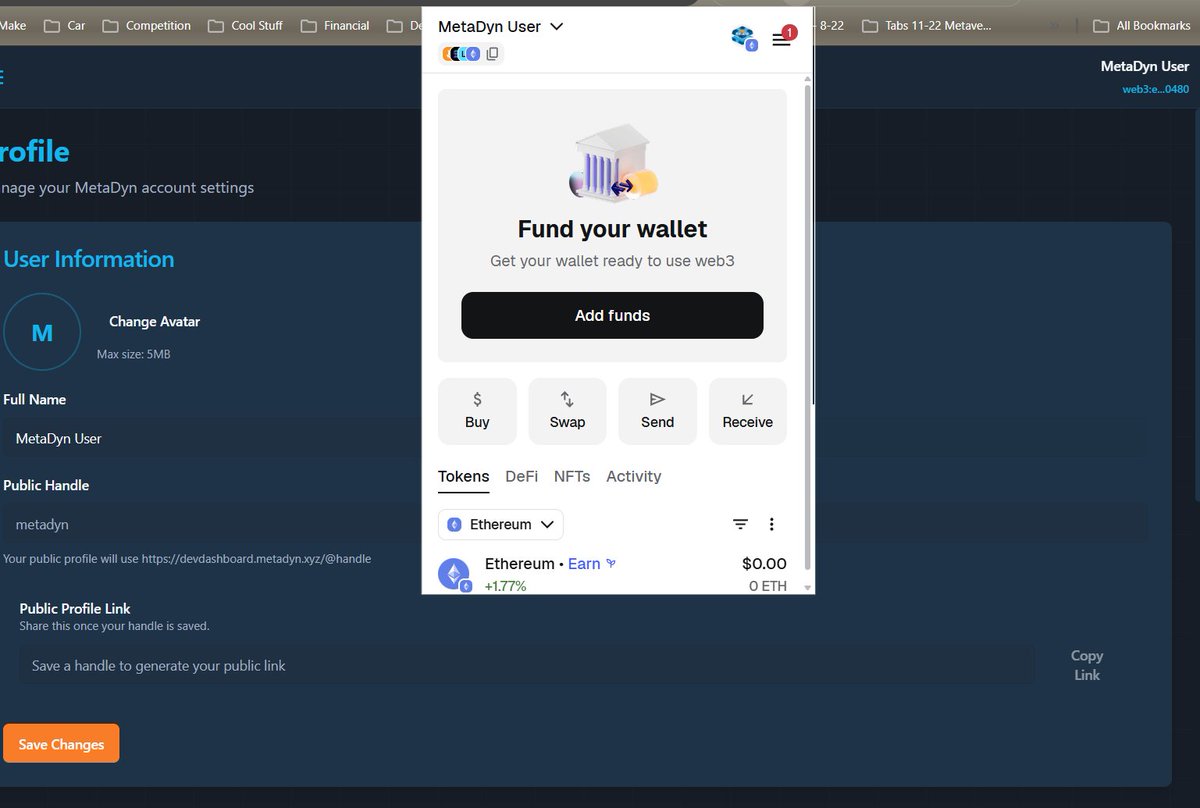Open the 8-22 bookmarks folder

click(831, 25)
